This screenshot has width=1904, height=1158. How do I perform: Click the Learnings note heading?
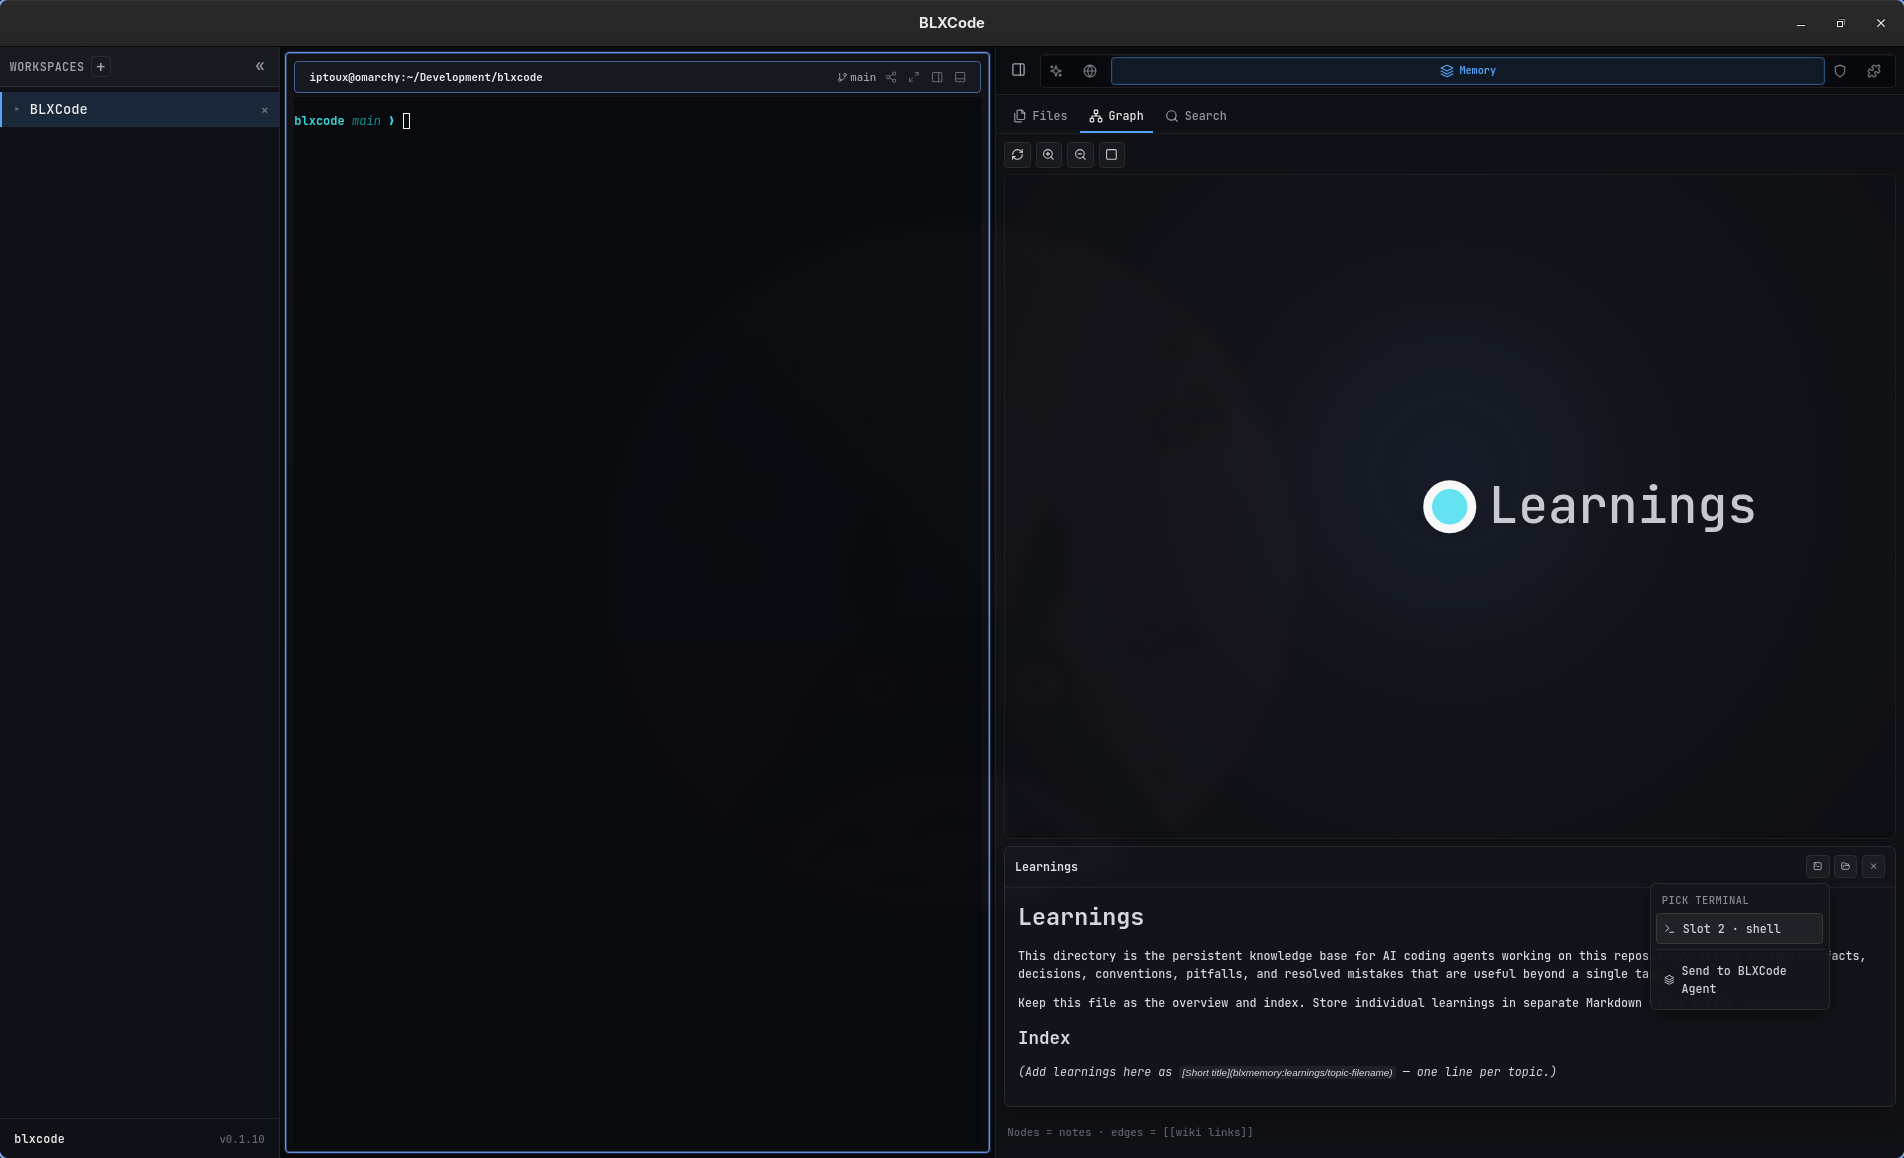1081,917
